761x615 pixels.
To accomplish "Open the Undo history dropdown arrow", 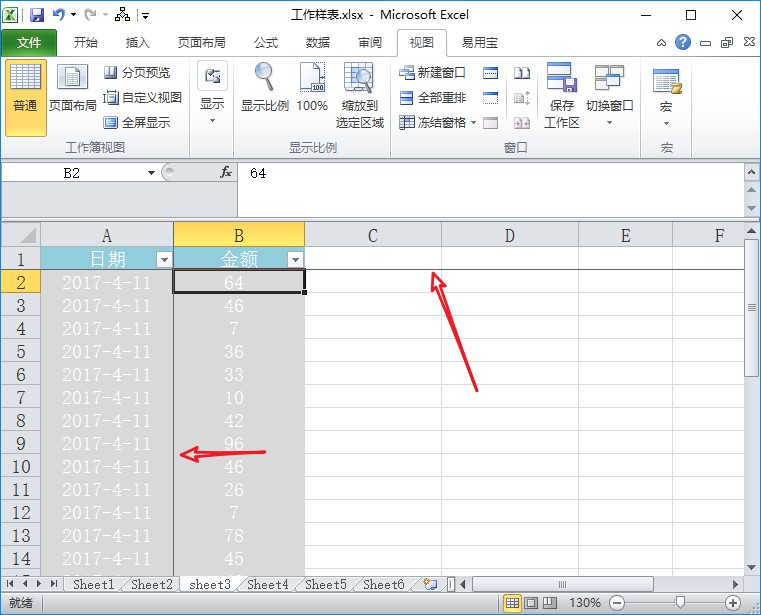I will click(x=73, y=15).
